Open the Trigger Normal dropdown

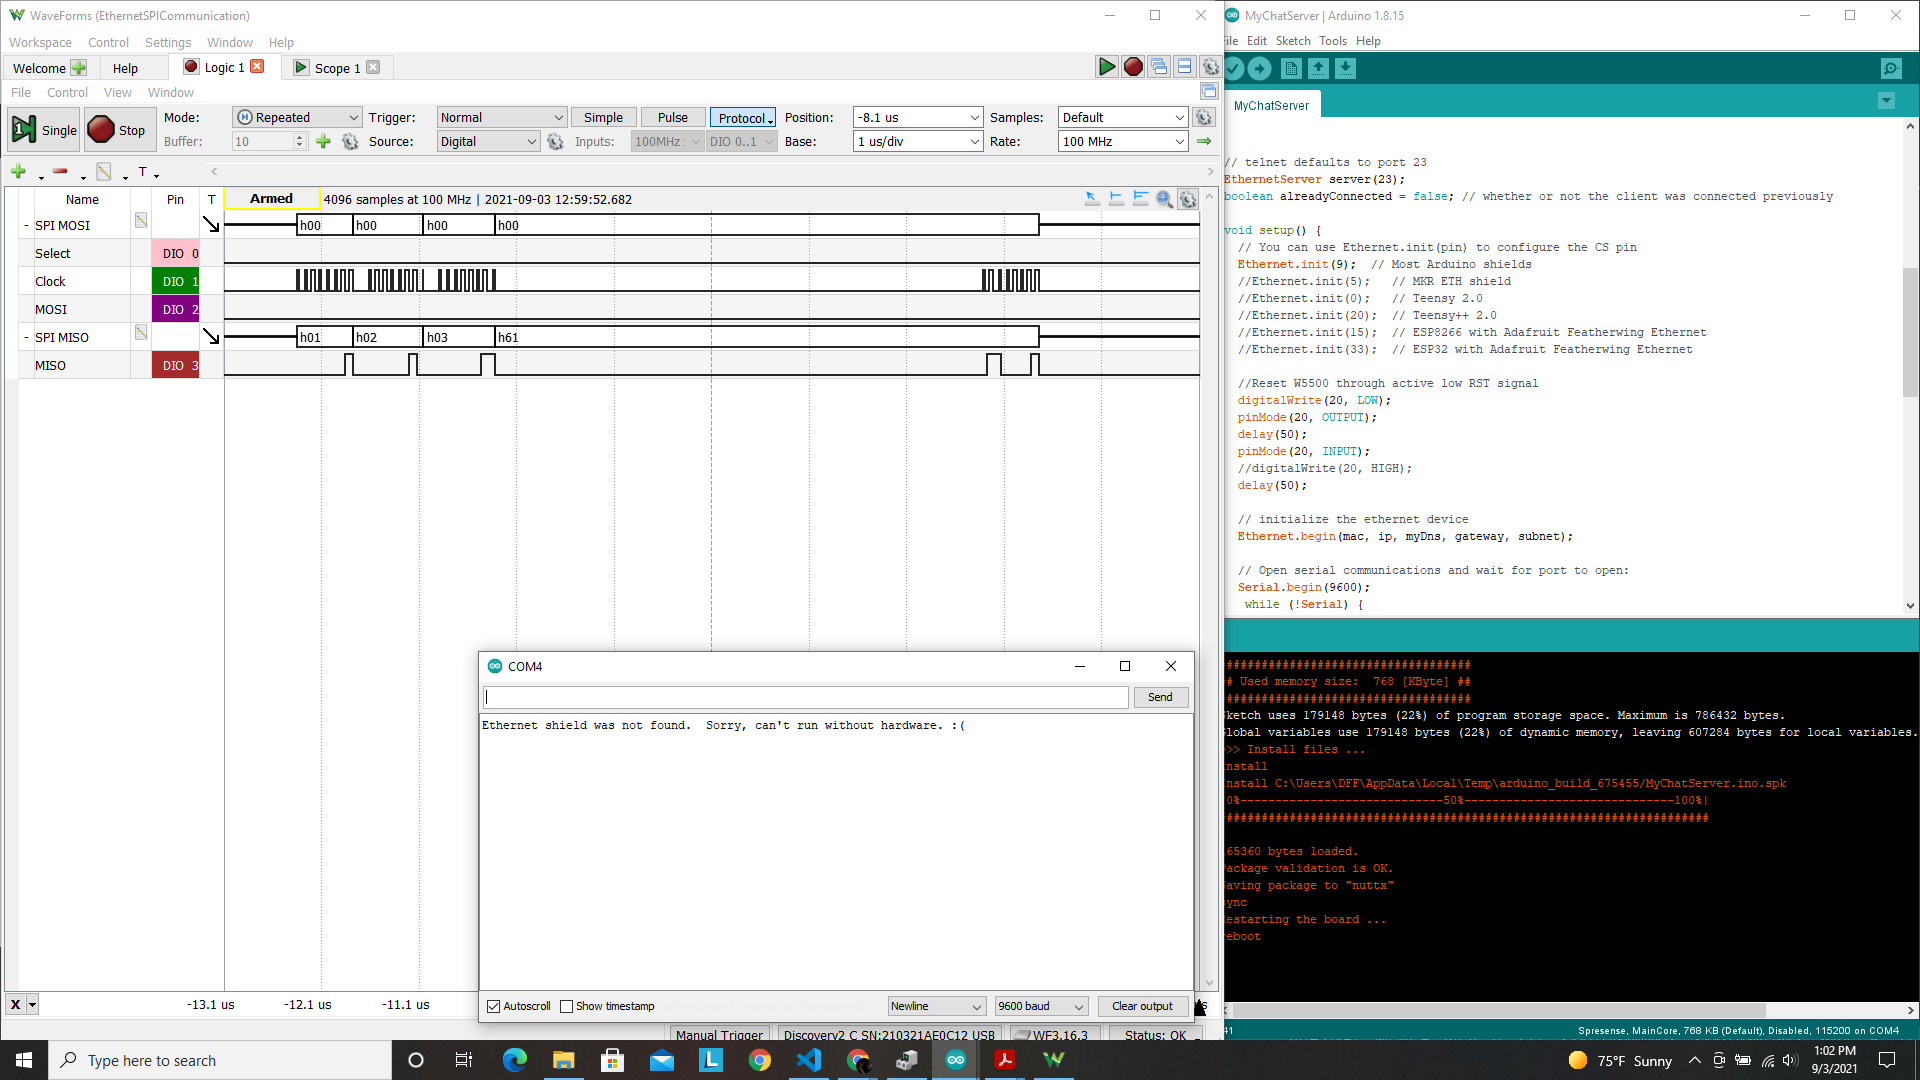point(502,117)
